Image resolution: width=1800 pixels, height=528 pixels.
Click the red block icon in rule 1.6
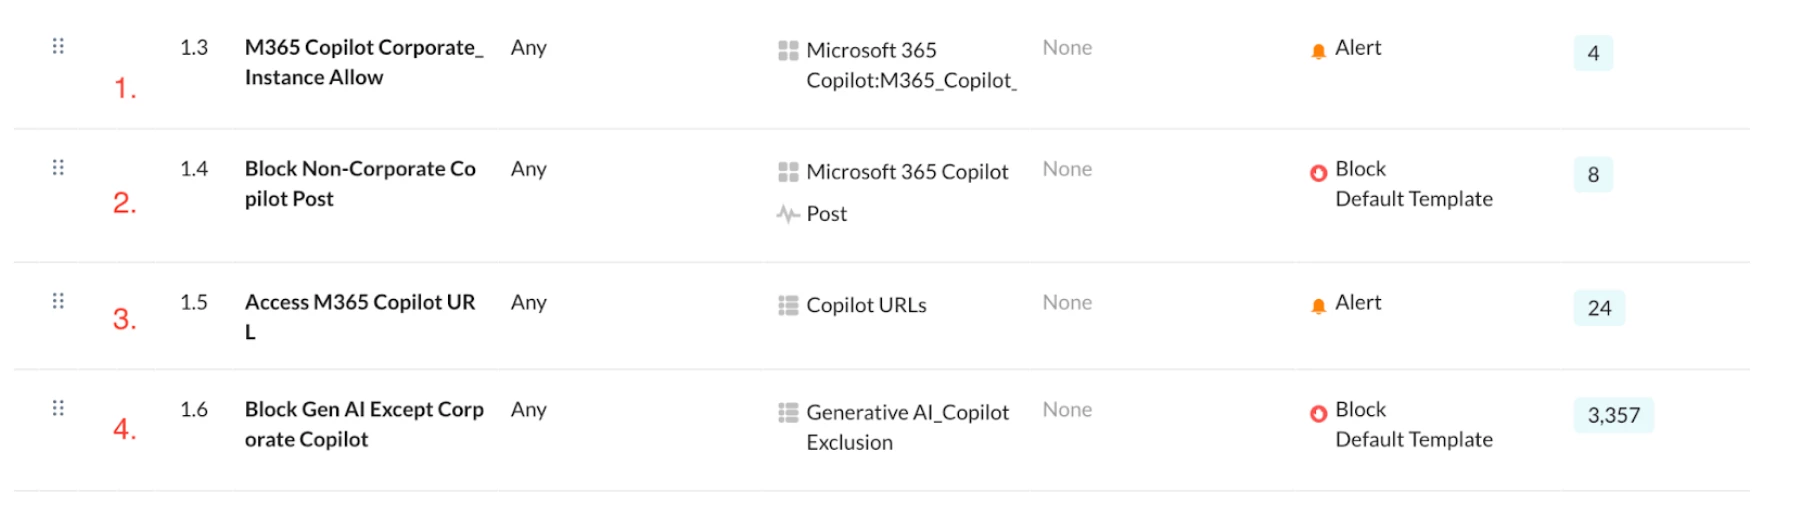tap(1318, 413)
